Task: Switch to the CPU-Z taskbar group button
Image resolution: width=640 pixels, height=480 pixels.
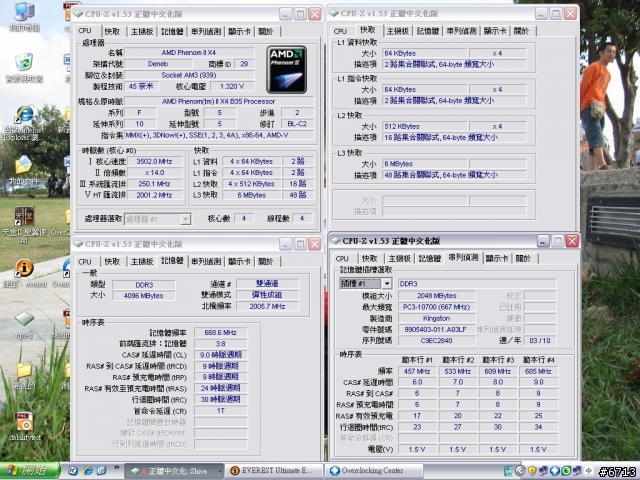Action: tap(174, 471)
